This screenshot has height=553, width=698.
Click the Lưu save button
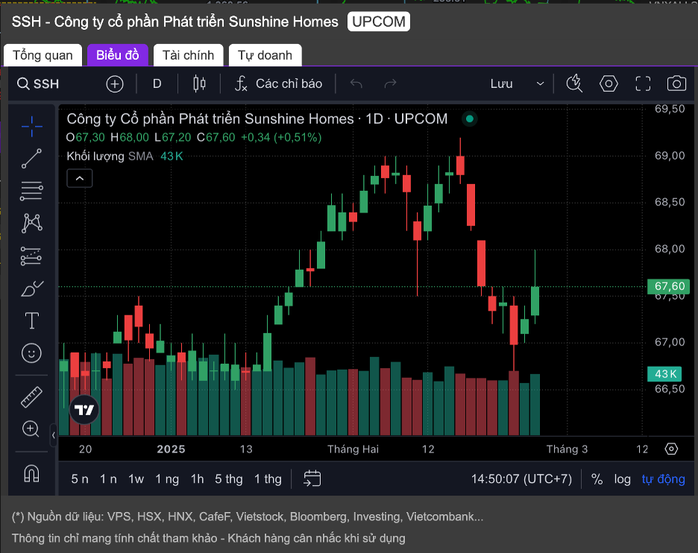tap(501, 84)
